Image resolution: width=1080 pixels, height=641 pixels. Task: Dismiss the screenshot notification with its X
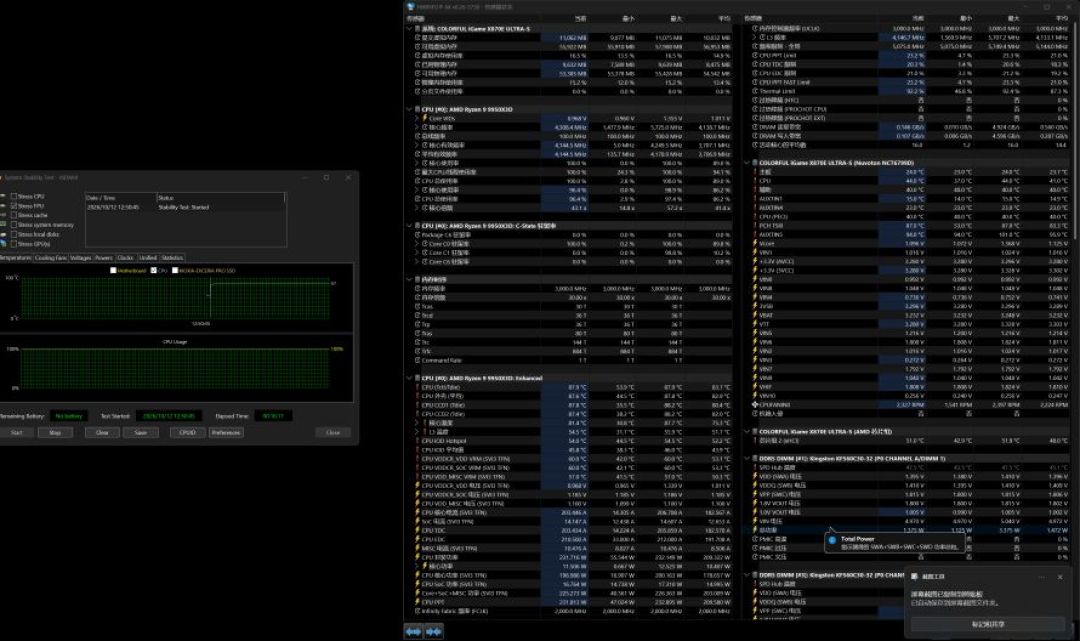tap(1060, 577)
